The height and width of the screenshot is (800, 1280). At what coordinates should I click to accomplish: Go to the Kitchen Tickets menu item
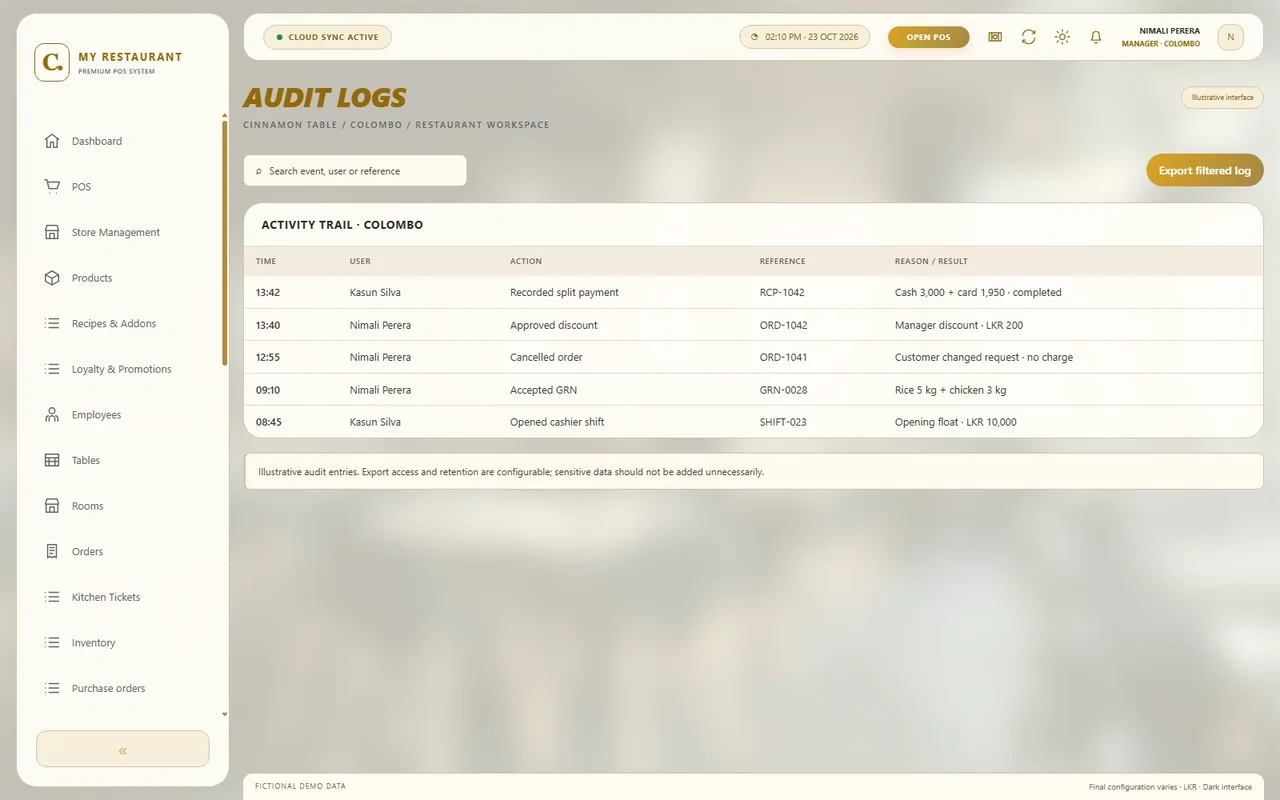[x=105, y=597]
